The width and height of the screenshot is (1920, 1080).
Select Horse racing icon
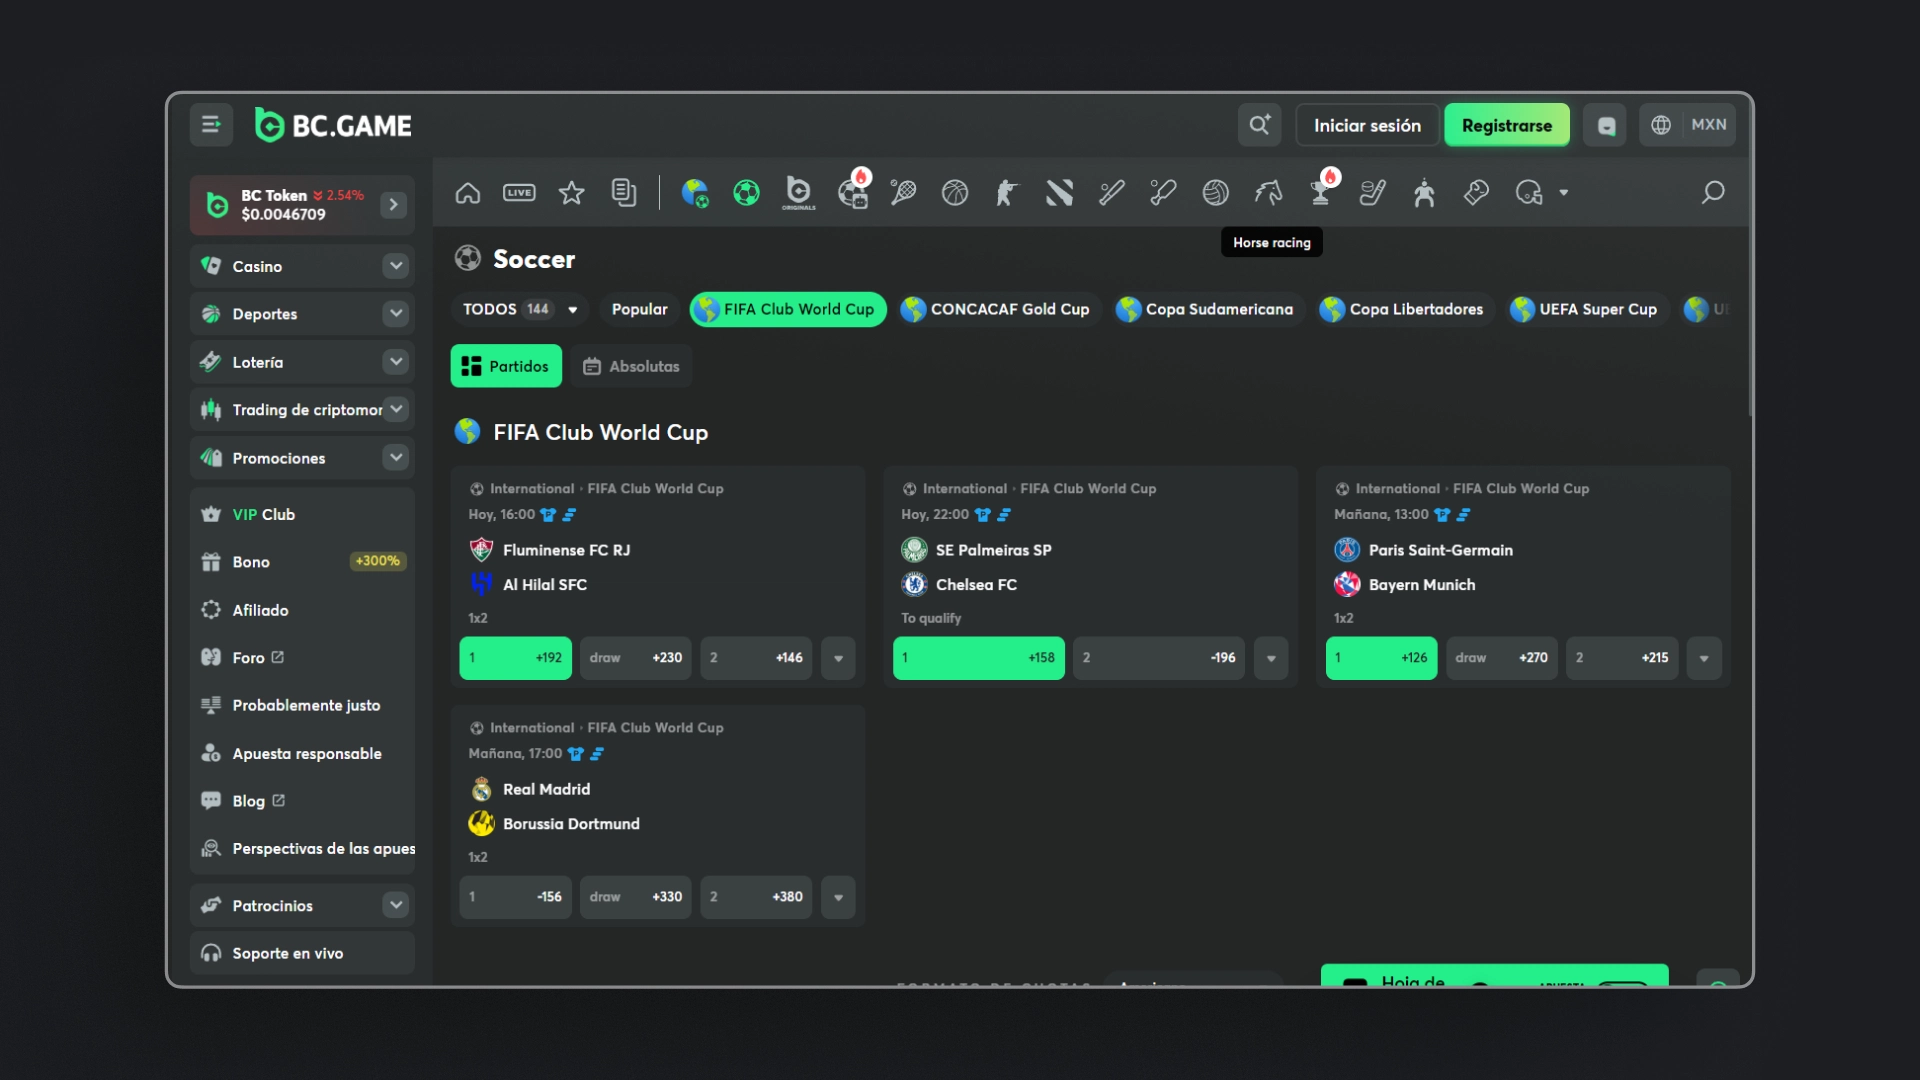[x=1269, y=192]
